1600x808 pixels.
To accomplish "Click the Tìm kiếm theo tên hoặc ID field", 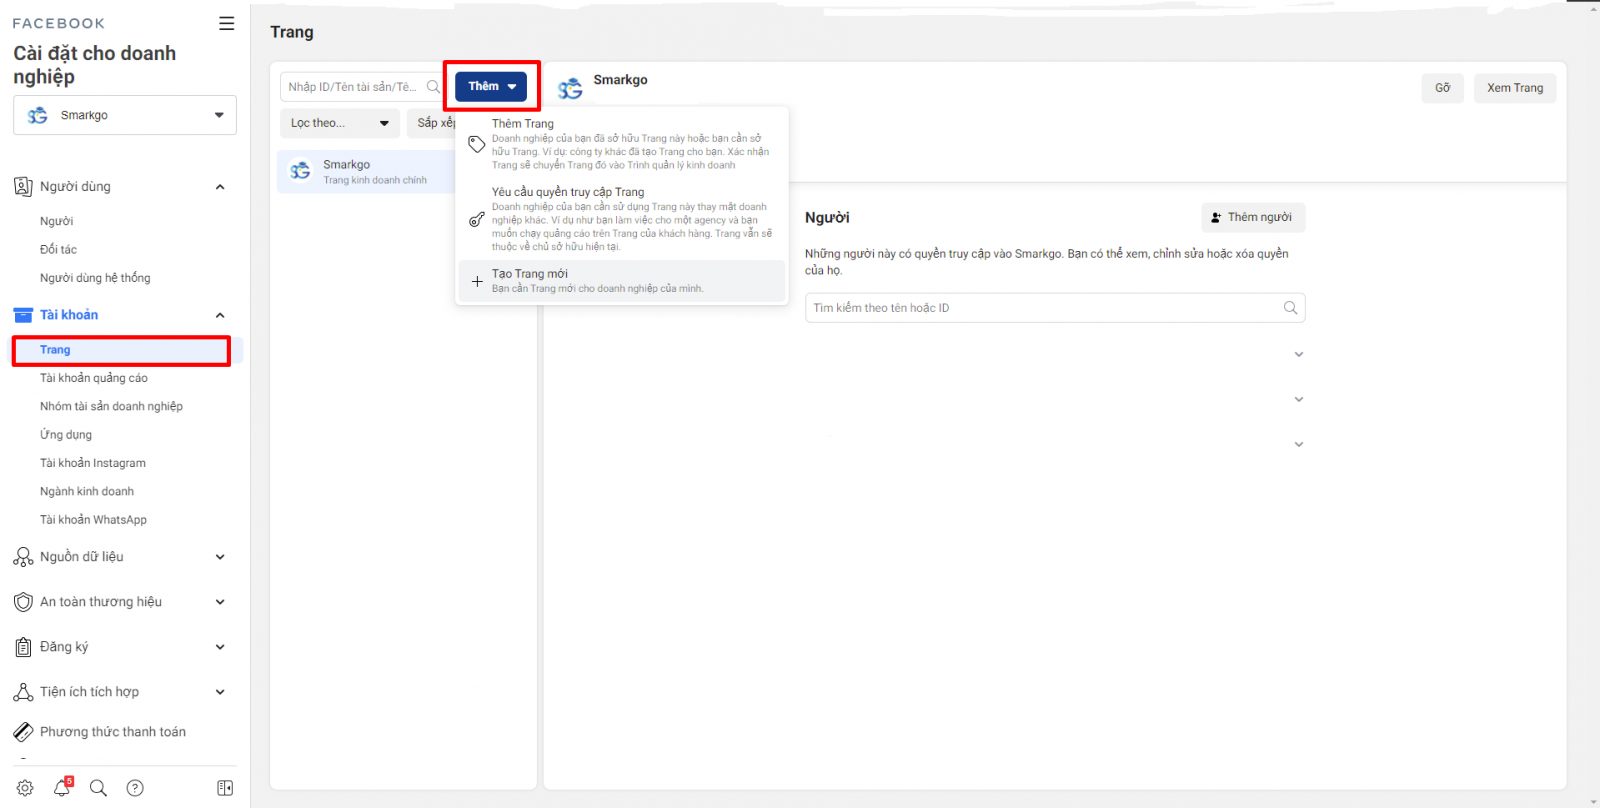I will pyautogui.click(x=1055, y=308).
